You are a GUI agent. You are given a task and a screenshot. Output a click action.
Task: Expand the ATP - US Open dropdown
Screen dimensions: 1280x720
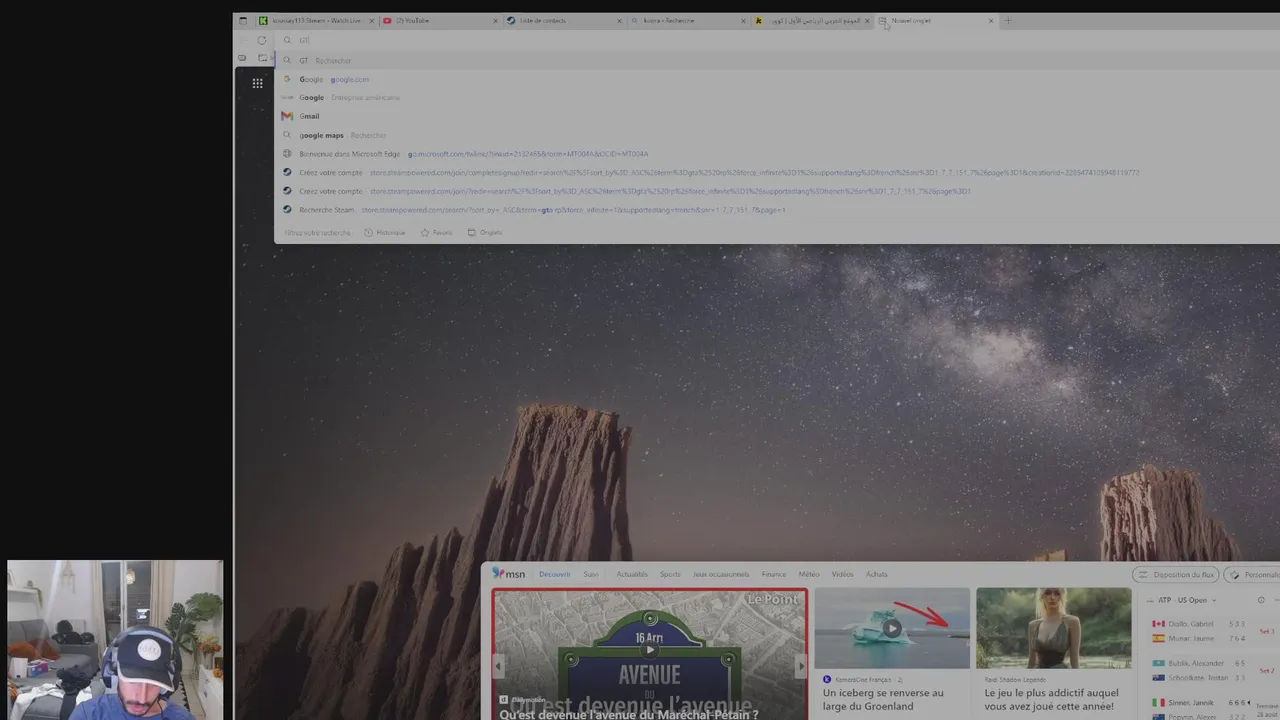coord(1187,600)
